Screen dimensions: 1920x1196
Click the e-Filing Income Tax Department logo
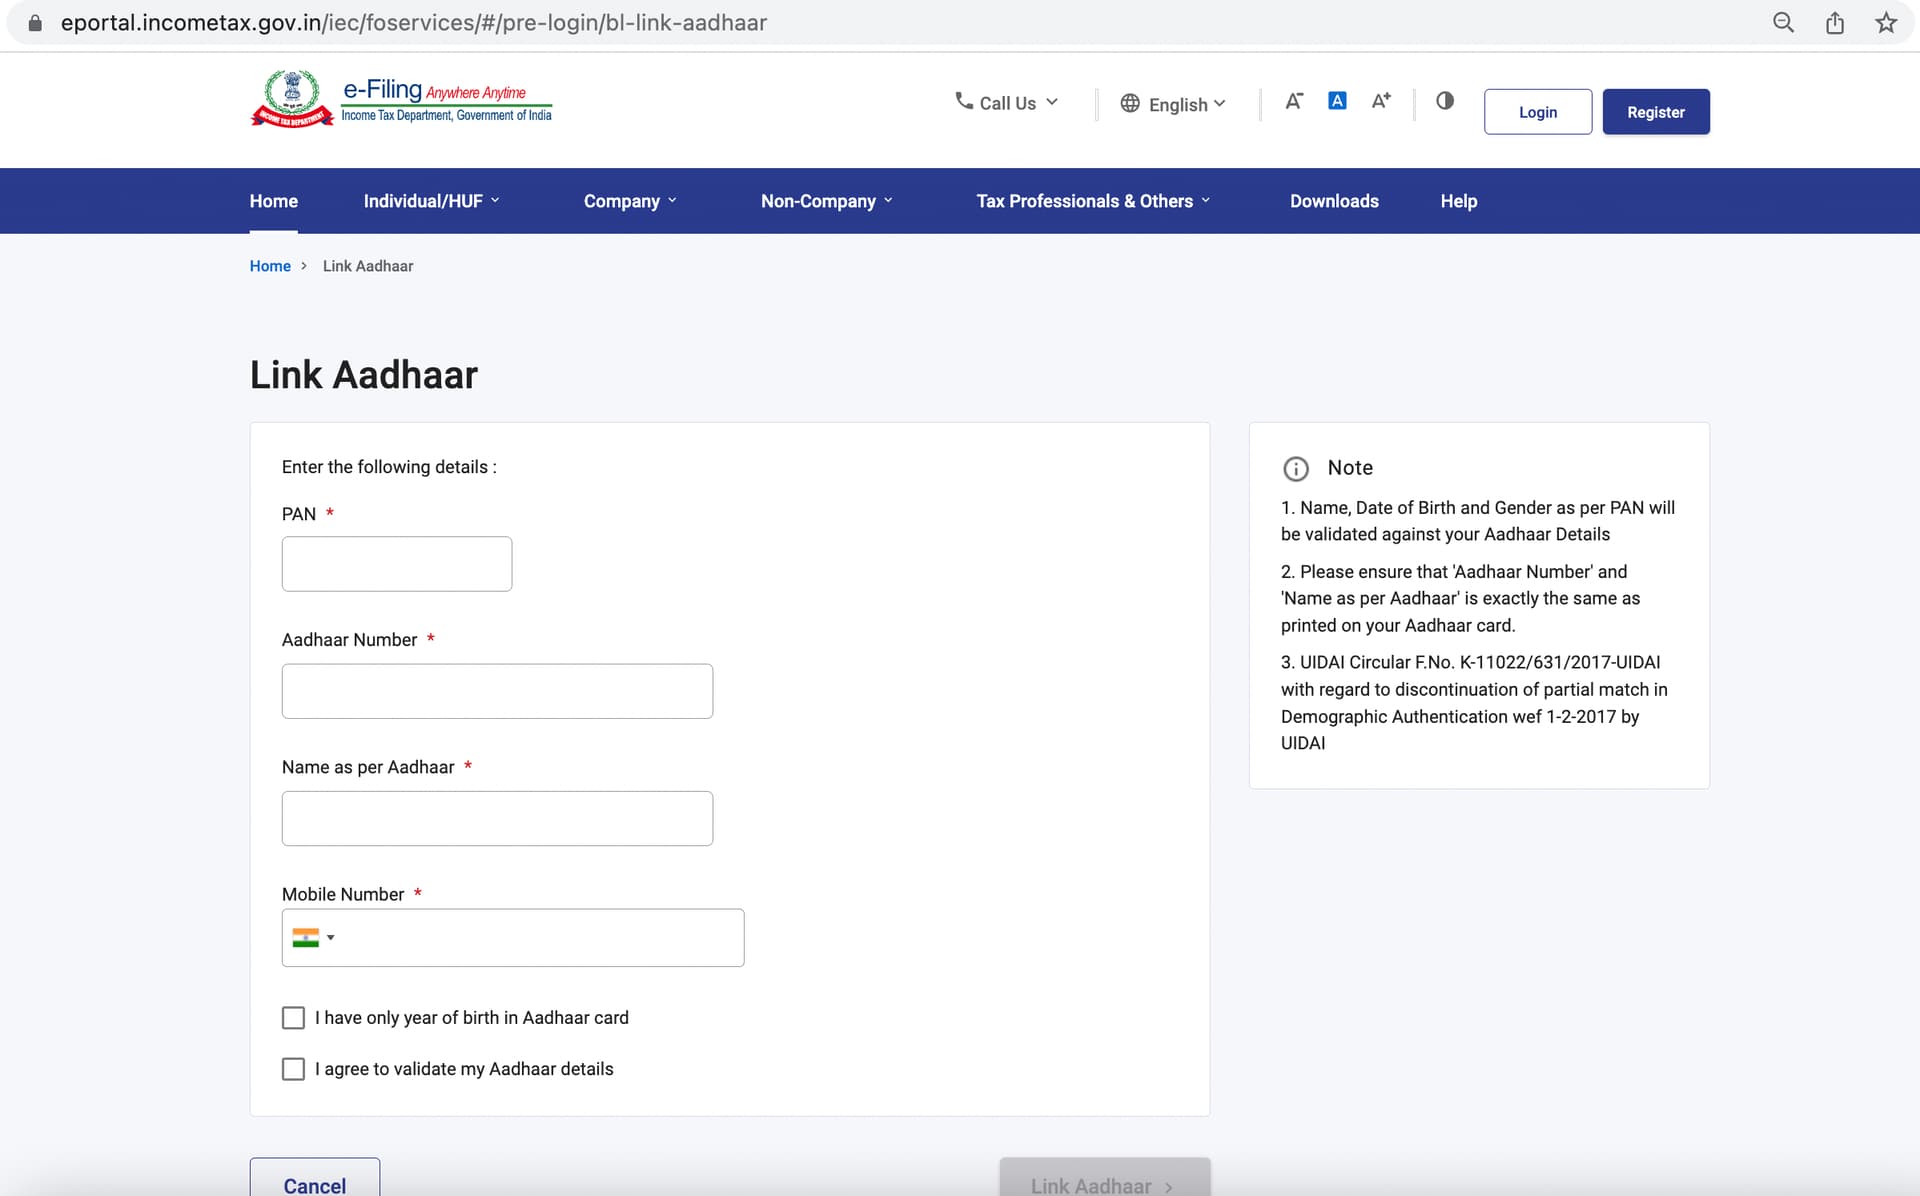click(x=401, y=99)
